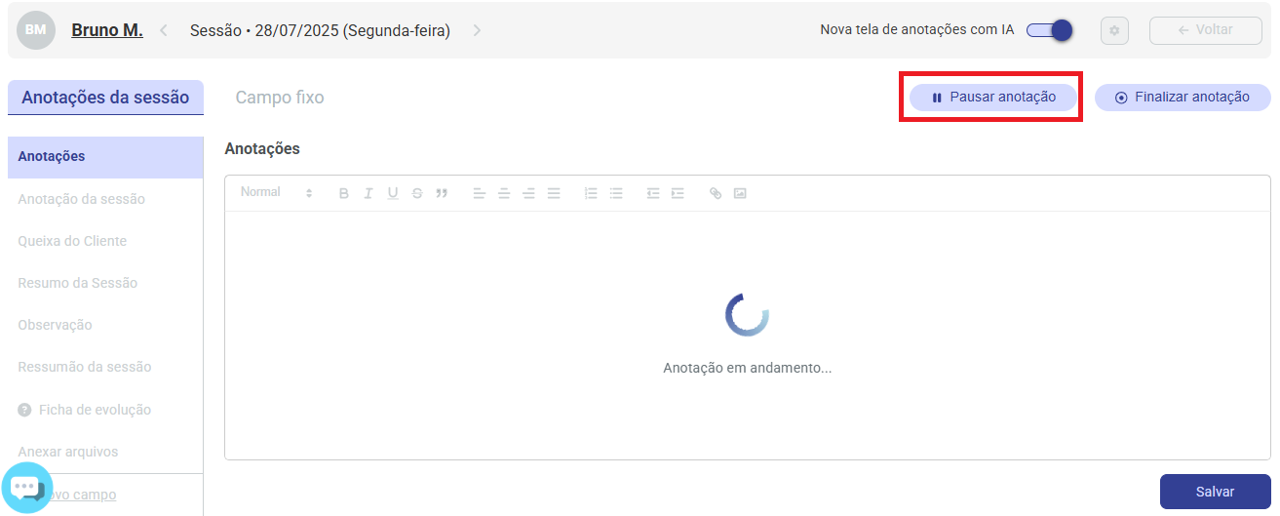Insert a hyperlink with the link icon
The width and height of the screenshot is (1280, 516).
tap(715, 193)
